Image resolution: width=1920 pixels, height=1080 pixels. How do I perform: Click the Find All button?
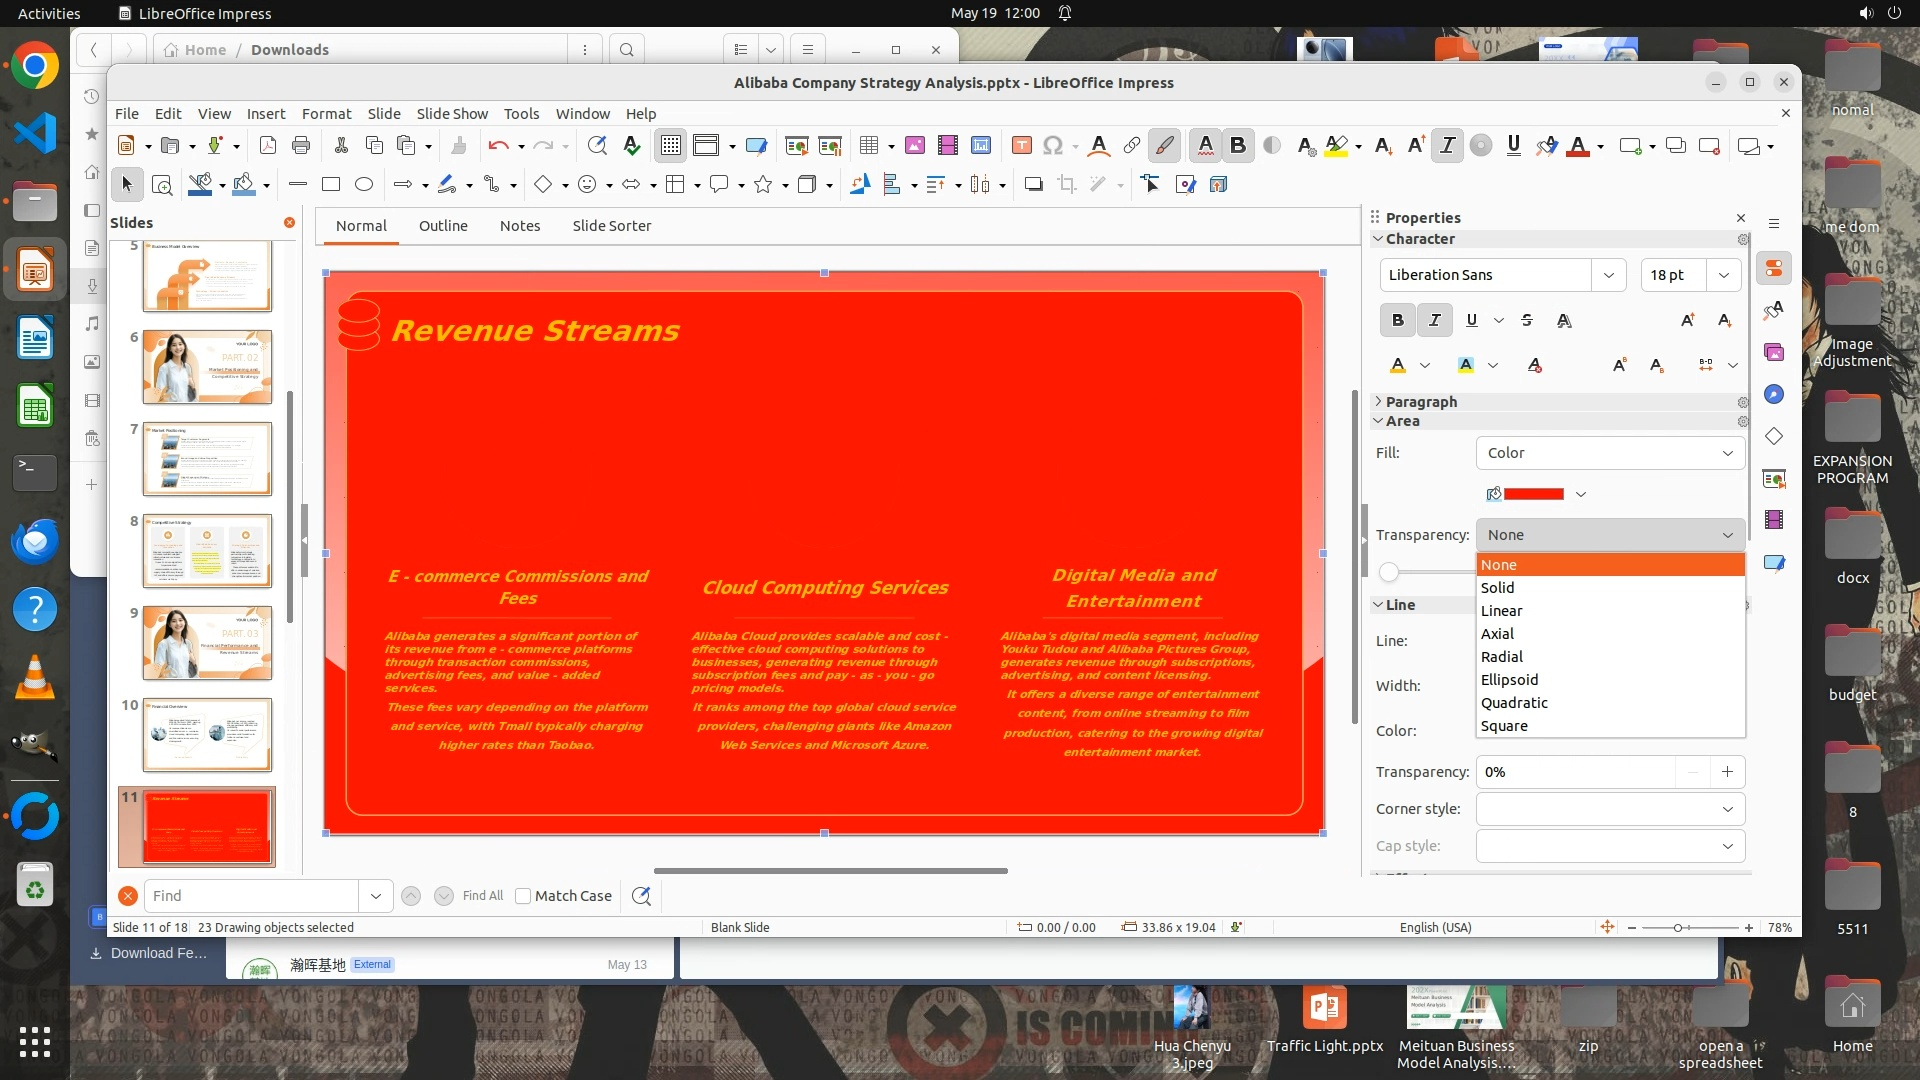pyautogui.click(x=483, y=896)
